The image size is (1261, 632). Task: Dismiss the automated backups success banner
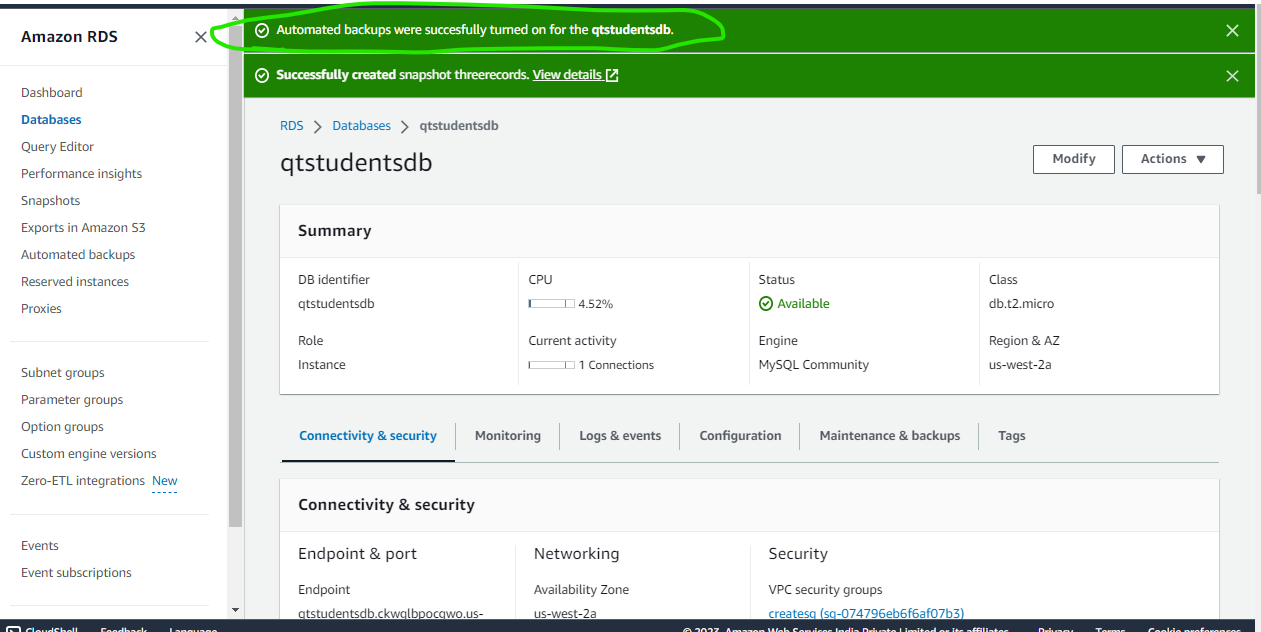(x=1232, y=31)
